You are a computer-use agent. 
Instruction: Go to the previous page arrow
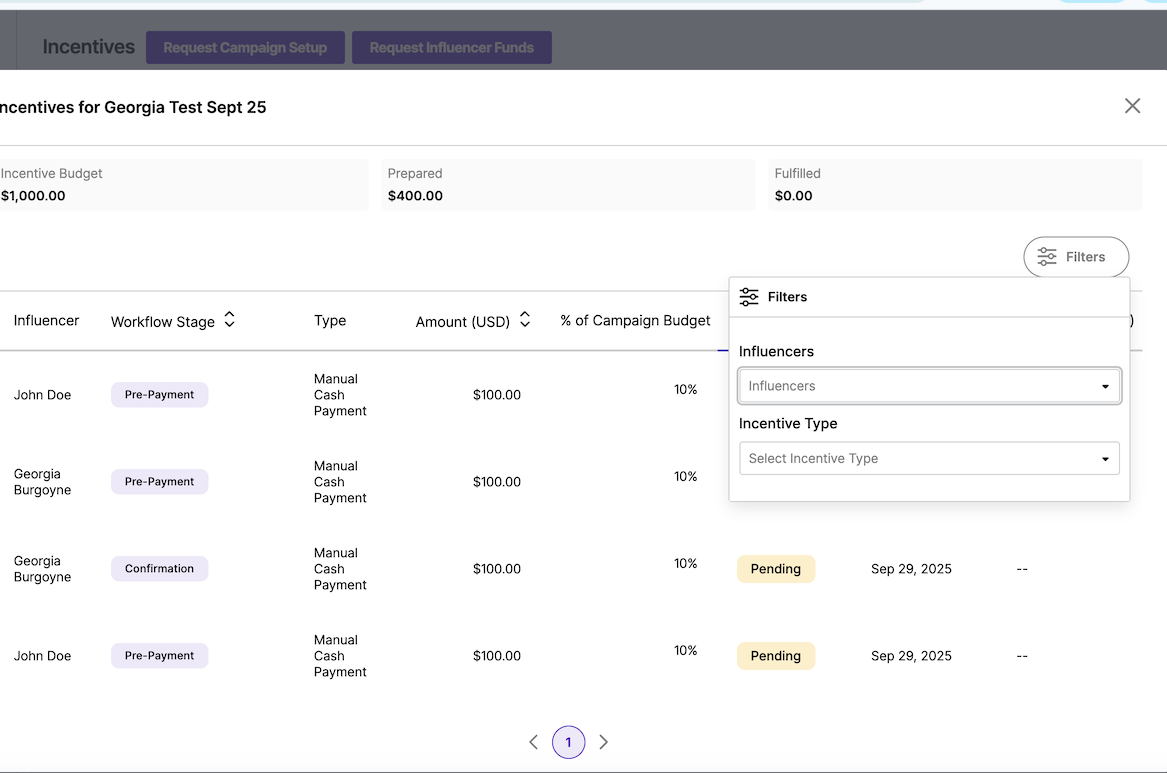[533, 742]
